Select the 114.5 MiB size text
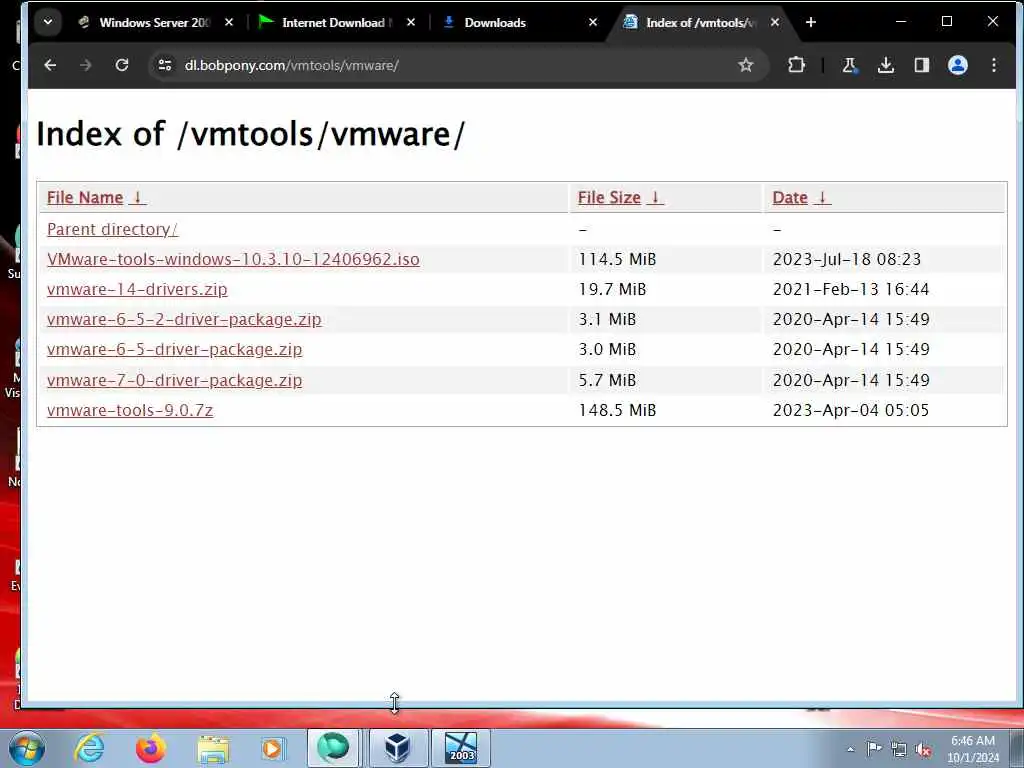Viewport: 1024px width, 768px height. (617, 259)
